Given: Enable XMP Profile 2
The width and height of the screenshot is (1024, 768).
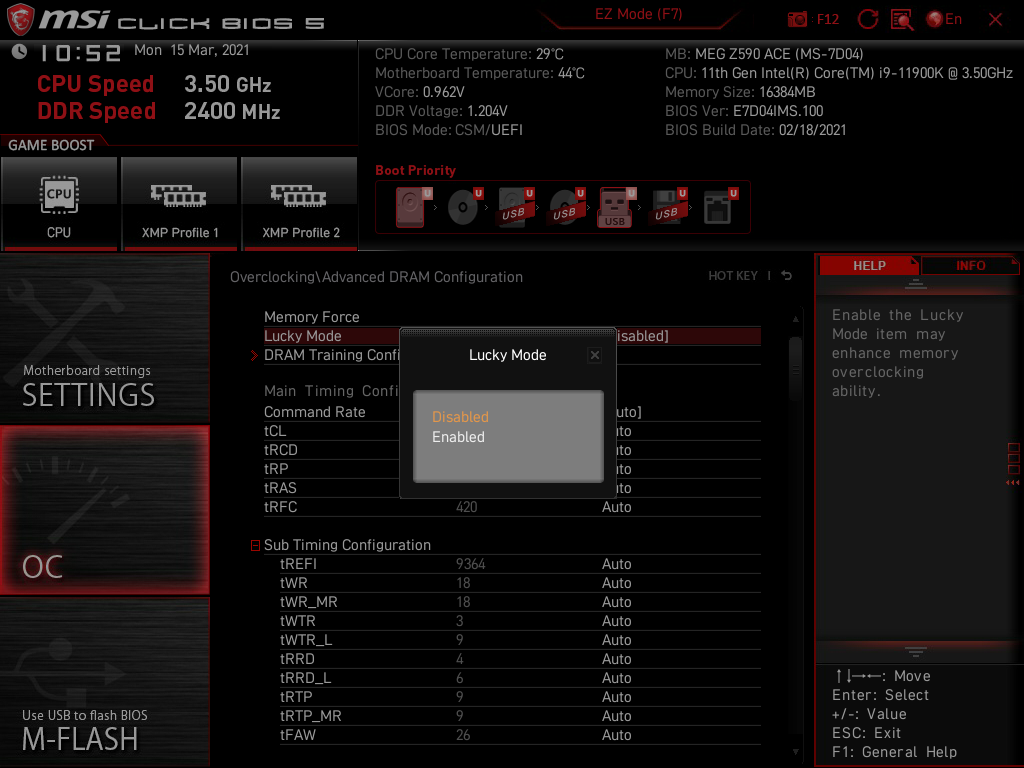Looking at the screenshot, I should 300,204.
